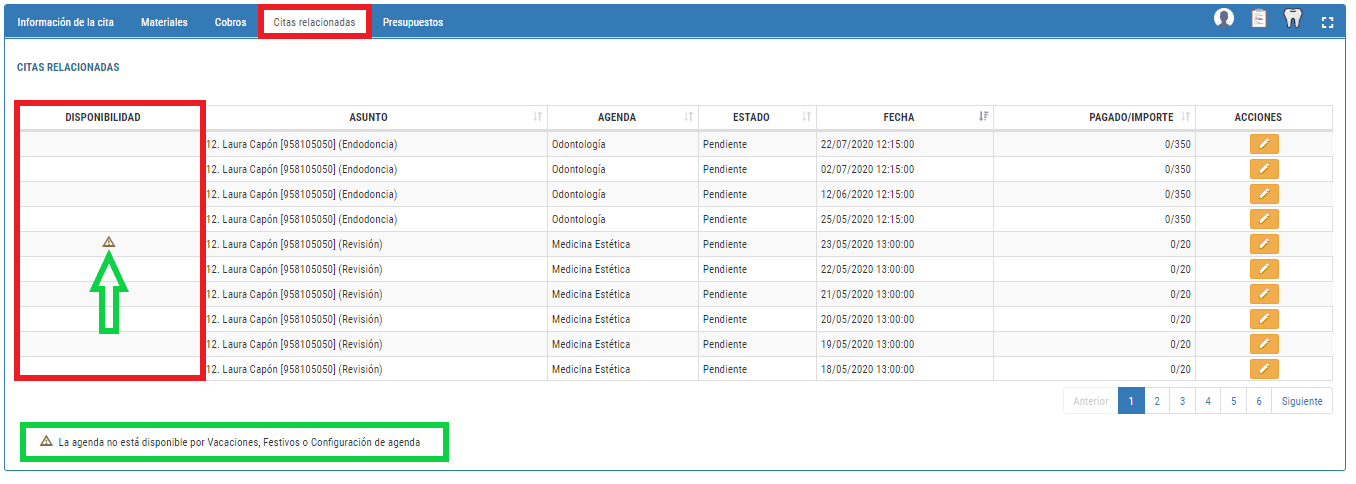Edit the appointment dated 23/05/2020
This screenshot has width=1356, height=484.
1264,244
